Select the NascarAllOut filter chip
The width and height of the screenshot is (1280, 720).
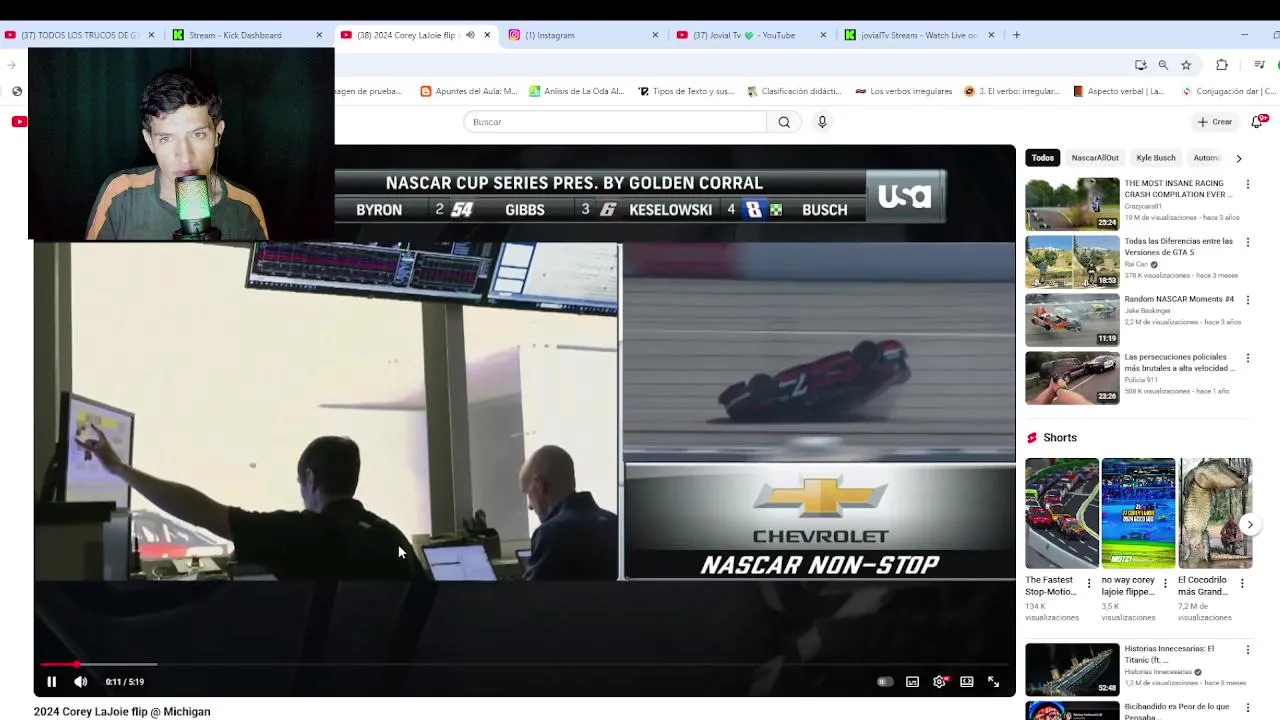[1095, 158]
